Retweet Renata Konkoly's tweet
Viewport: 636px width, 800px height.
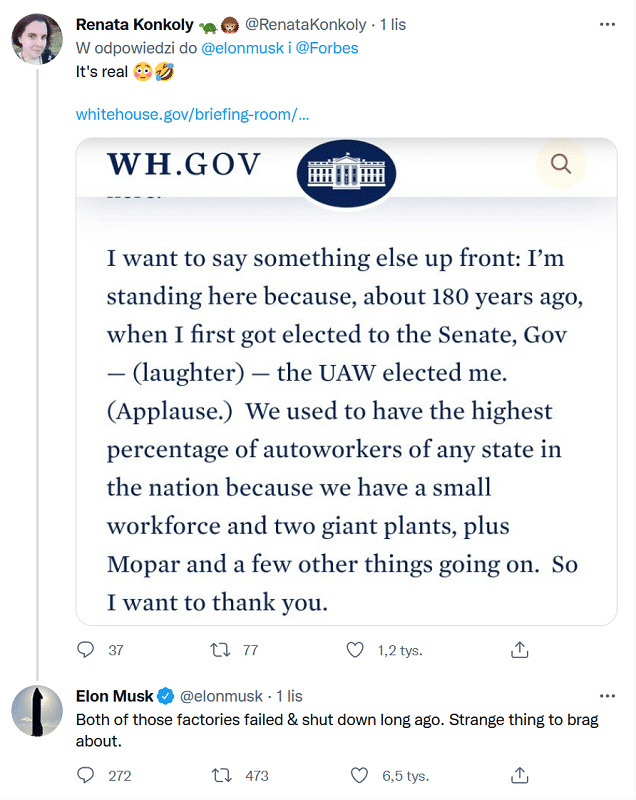click(220, 649)
